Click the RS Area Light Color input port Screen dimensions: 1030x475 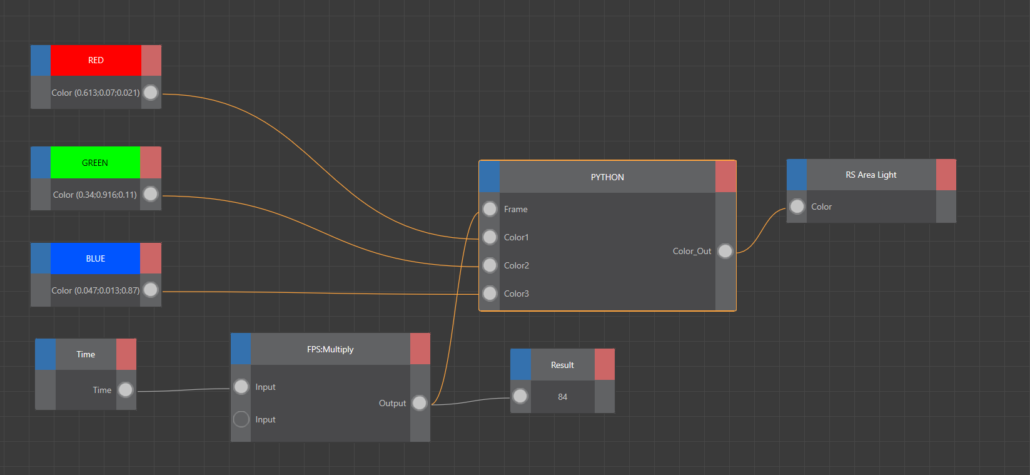point(797,207)
